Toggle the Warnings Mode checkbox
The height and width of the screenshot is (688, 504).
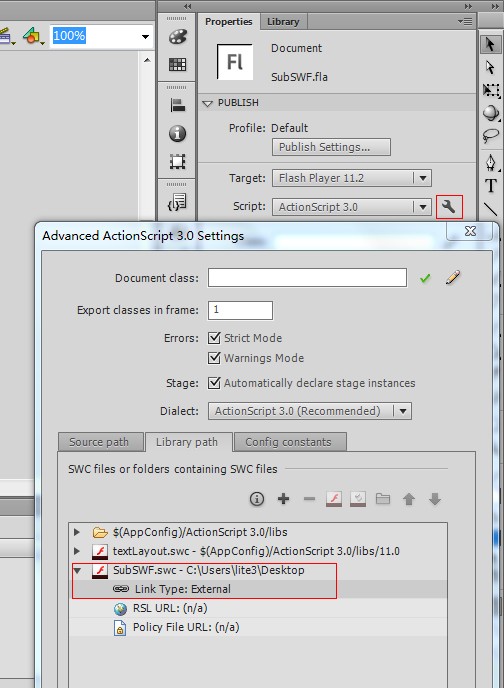click(x=214, y=358)
